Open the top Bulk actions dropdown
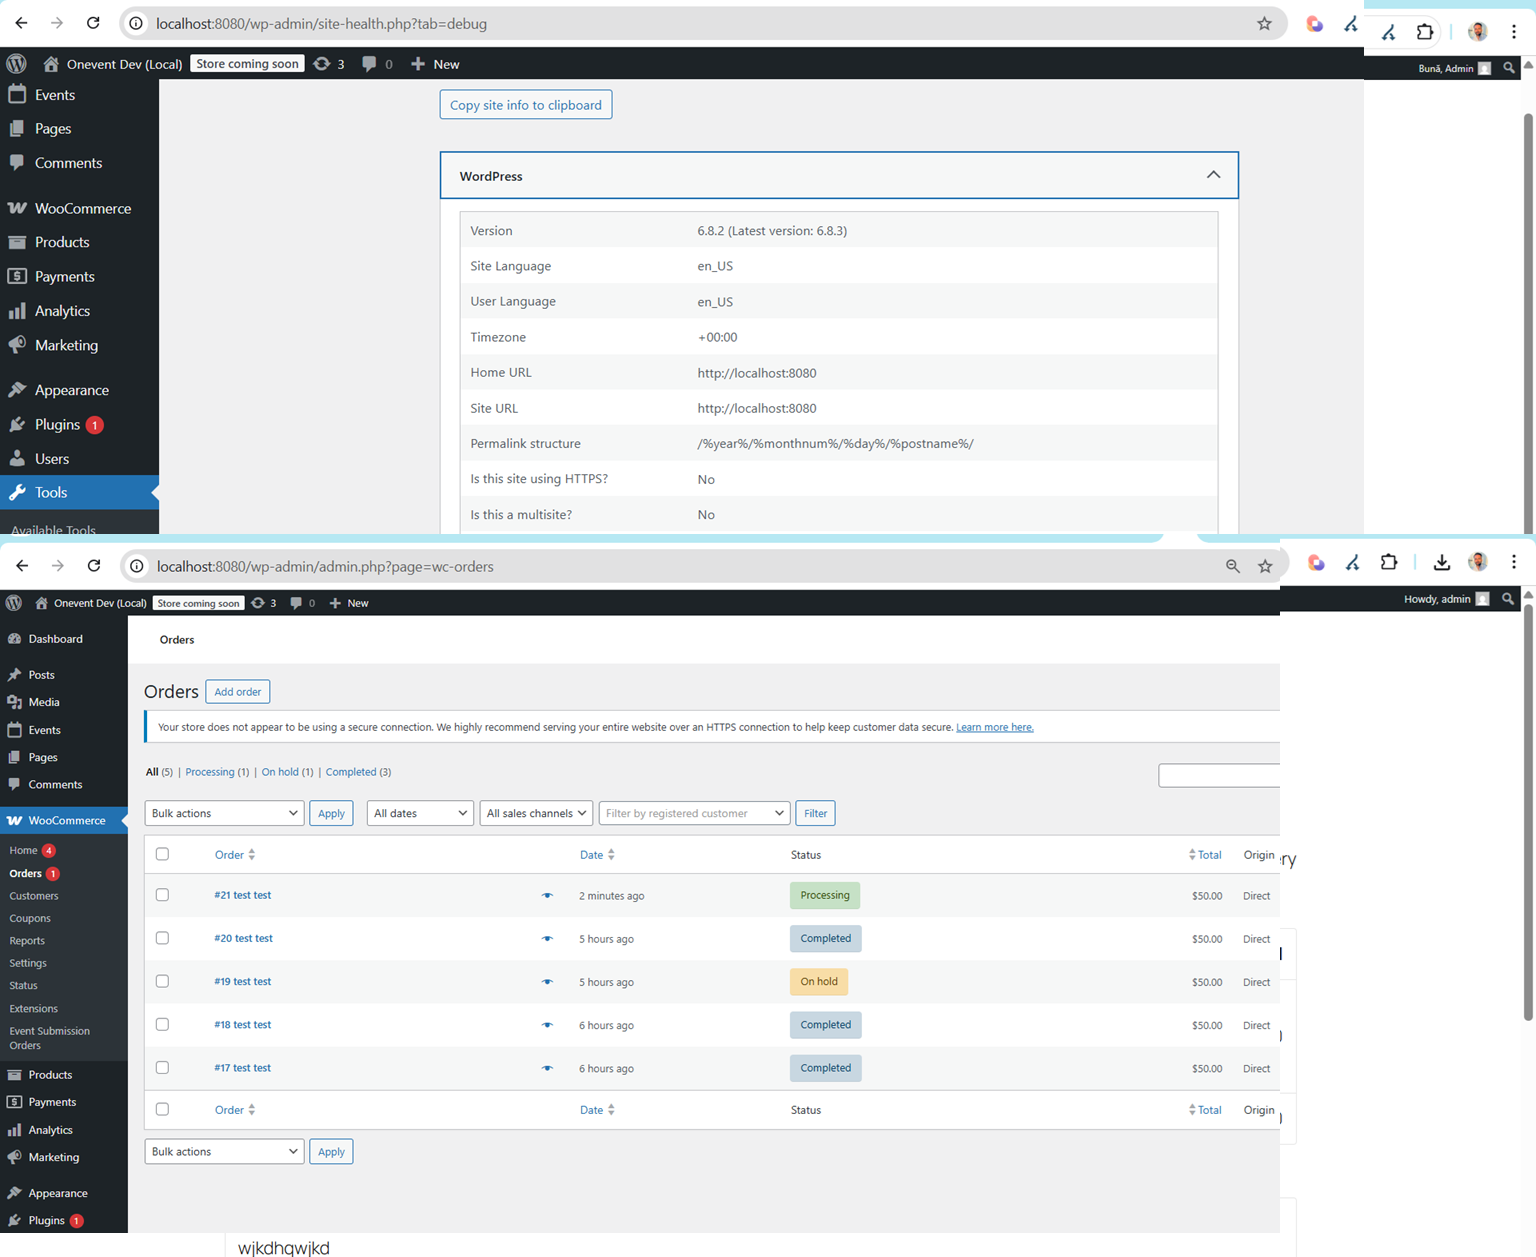This screenshot has height=1257, width=1536. pyautogui.click(x=224, y=813)
